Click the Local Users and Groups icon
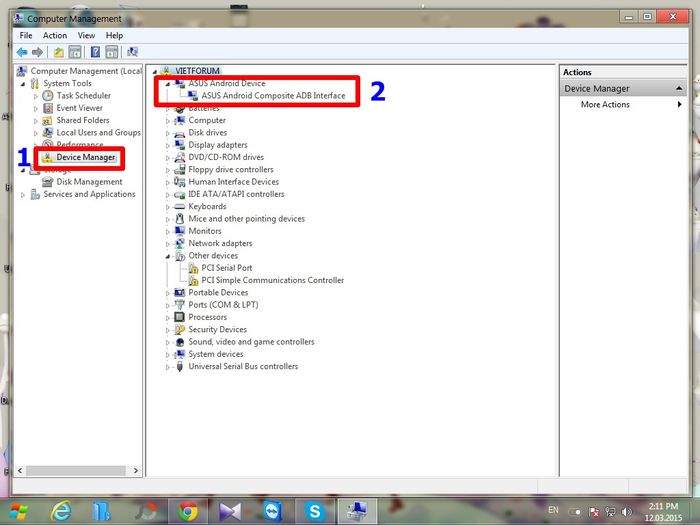This screenshot has height=525, width=700. pyautogui.click(x=48, y=133)
